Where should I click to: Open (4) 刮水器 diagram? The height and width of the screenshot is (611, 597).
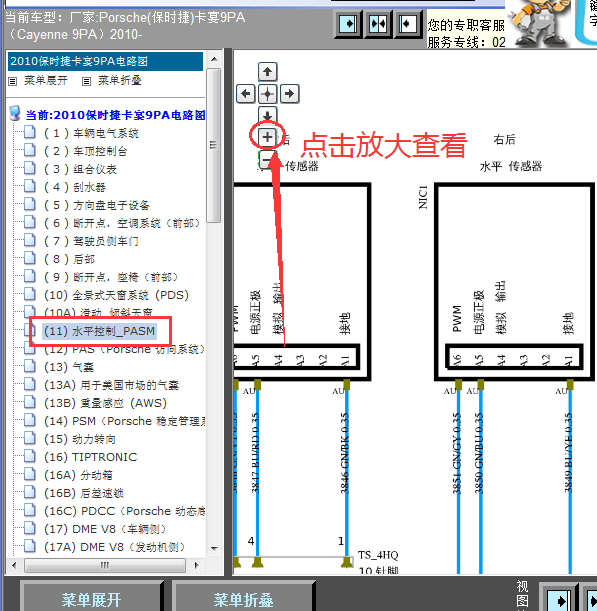[x=74, y=187]
